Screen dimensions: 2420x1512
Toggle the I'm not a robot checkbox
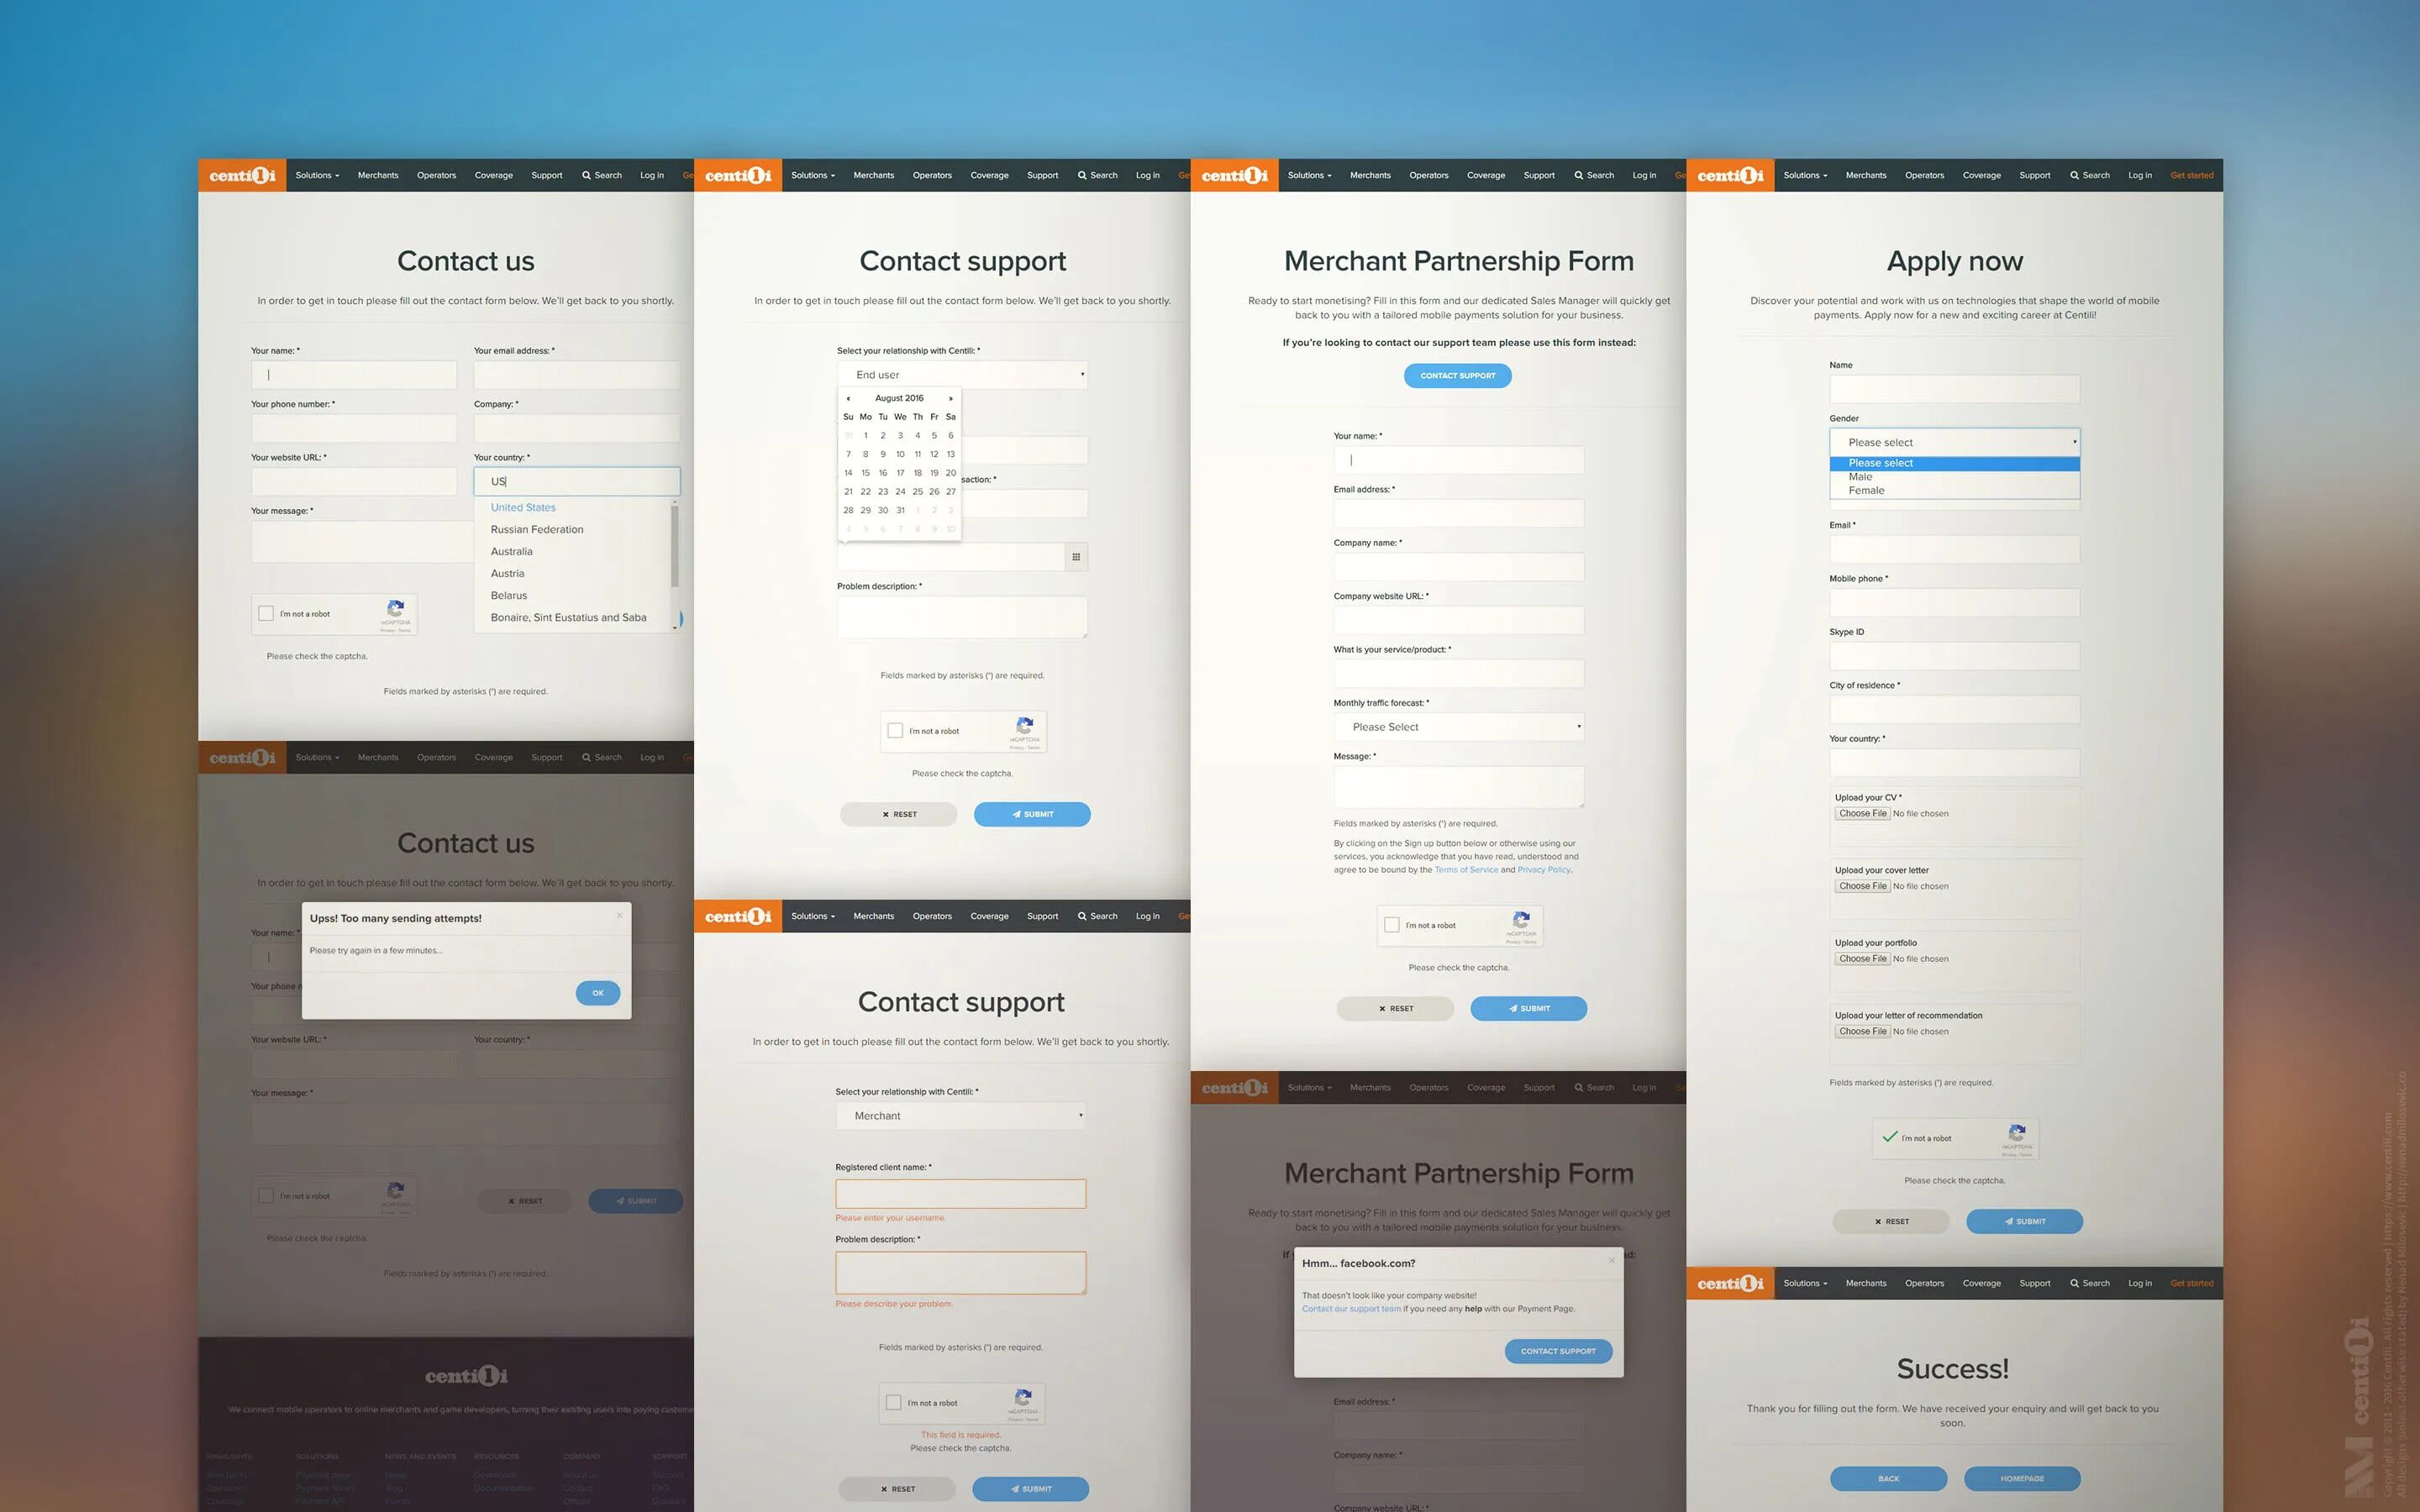(266, 615)
